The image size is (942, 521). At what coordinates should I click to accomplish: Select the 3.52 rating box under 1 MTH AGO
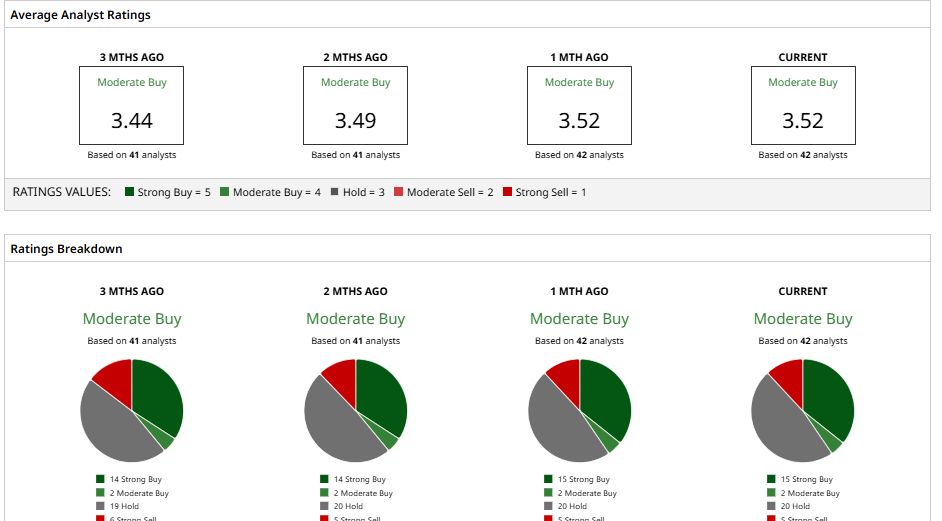[579, 105]
